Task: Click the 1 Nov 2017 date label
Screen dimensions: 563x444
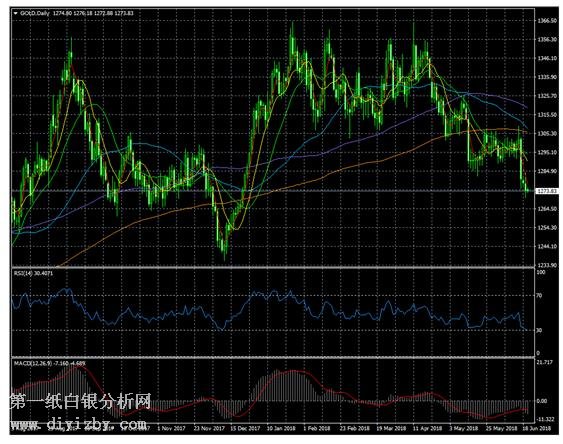Action: pos(172,428)
